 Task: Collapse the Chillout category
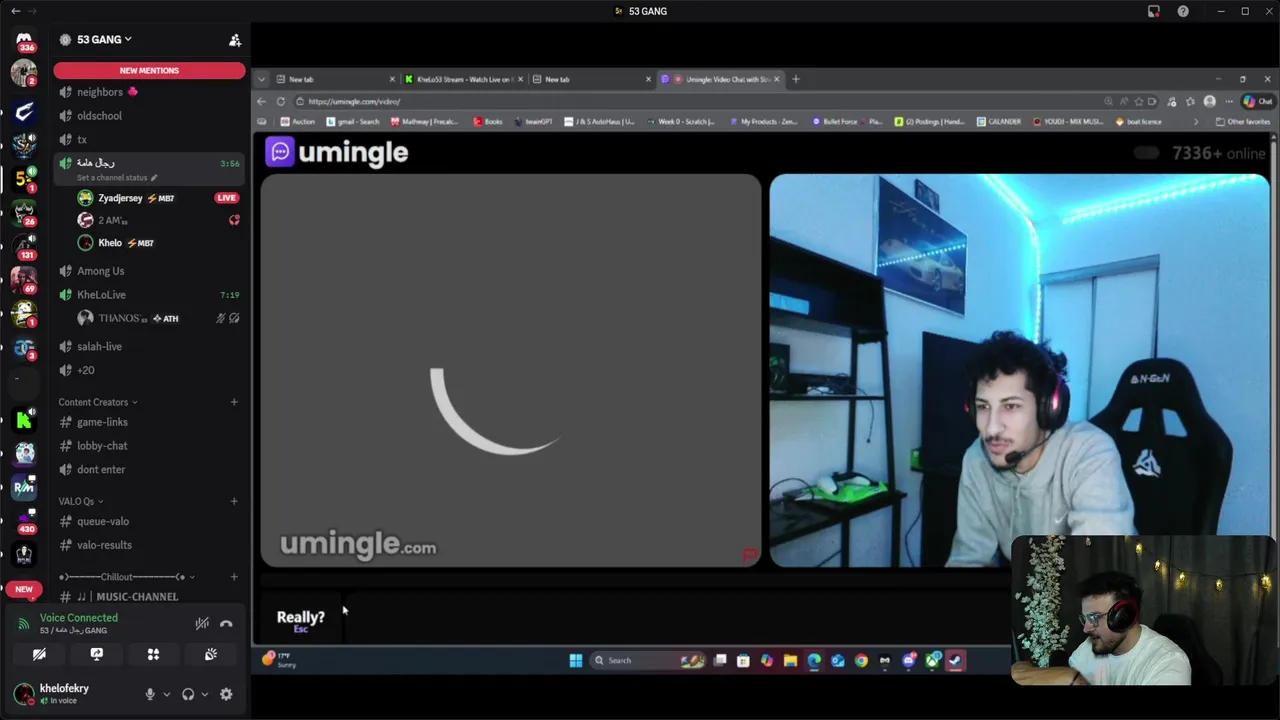click(126, 577)
